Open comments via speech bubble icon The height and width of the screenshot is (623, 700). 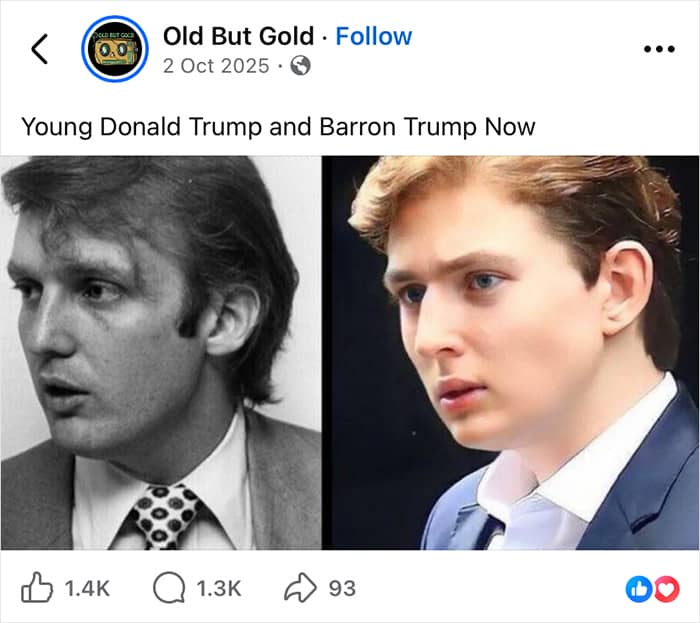tap(167, 588)
